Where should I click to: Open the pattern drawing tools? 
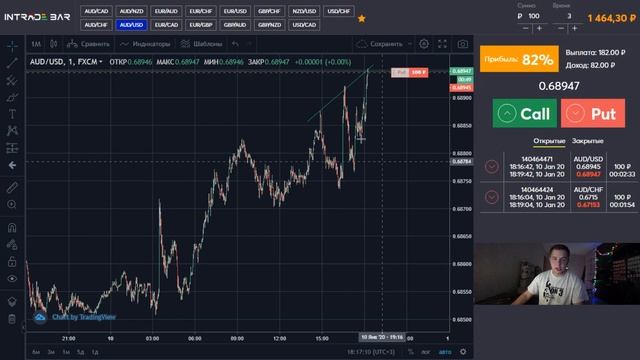[12, 131]
